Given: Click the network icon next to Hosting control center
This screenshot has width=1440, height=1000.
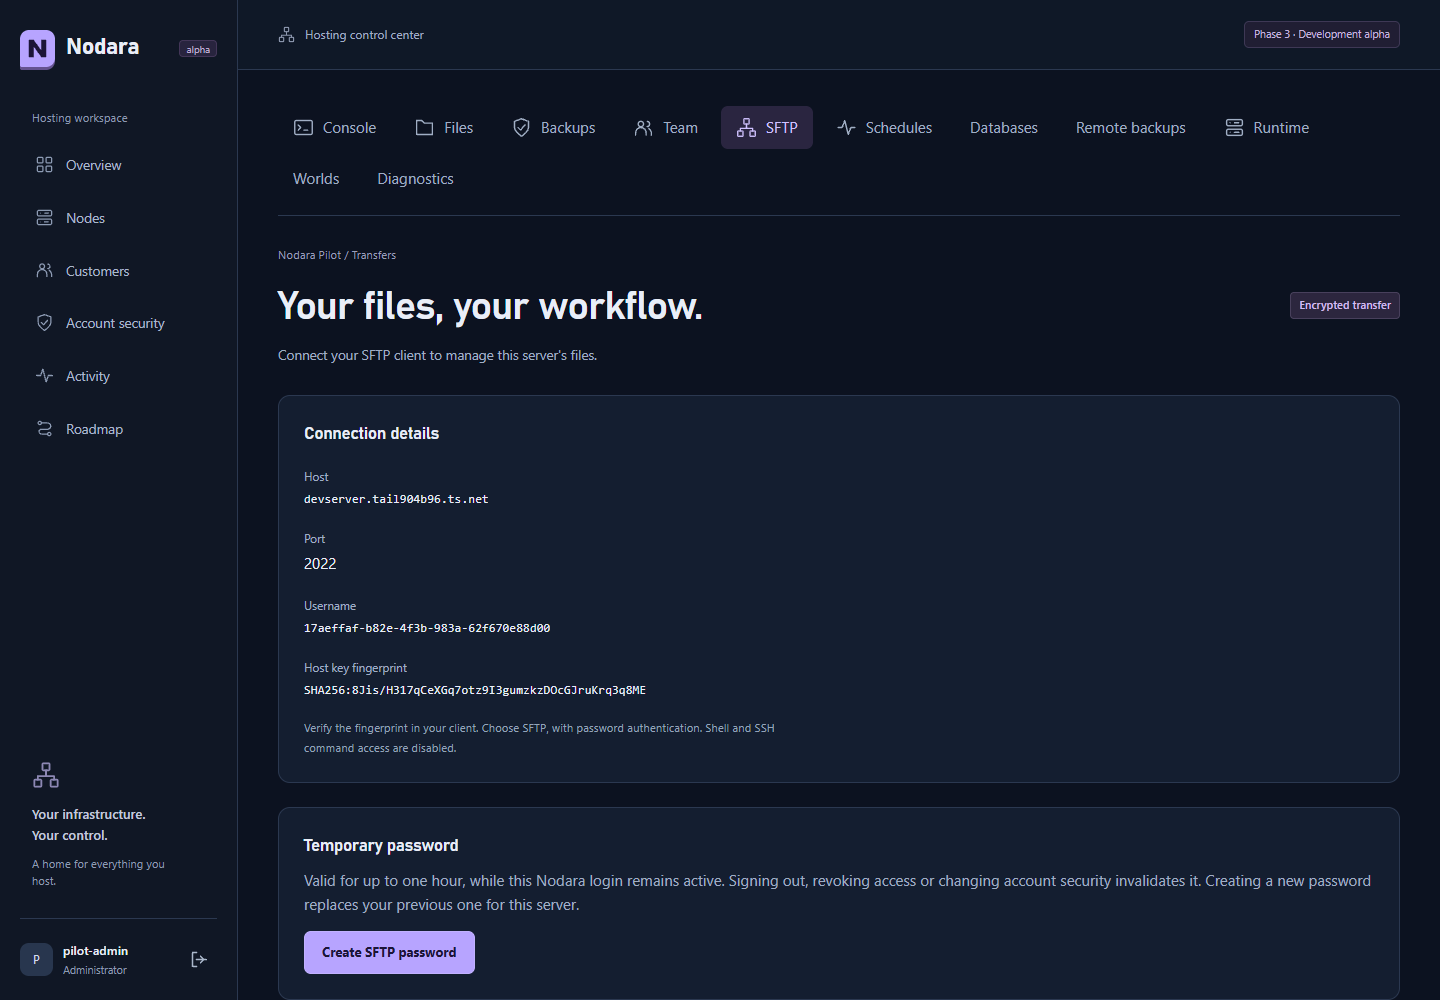Looking at the screenshot, I should tap(286, 35).
